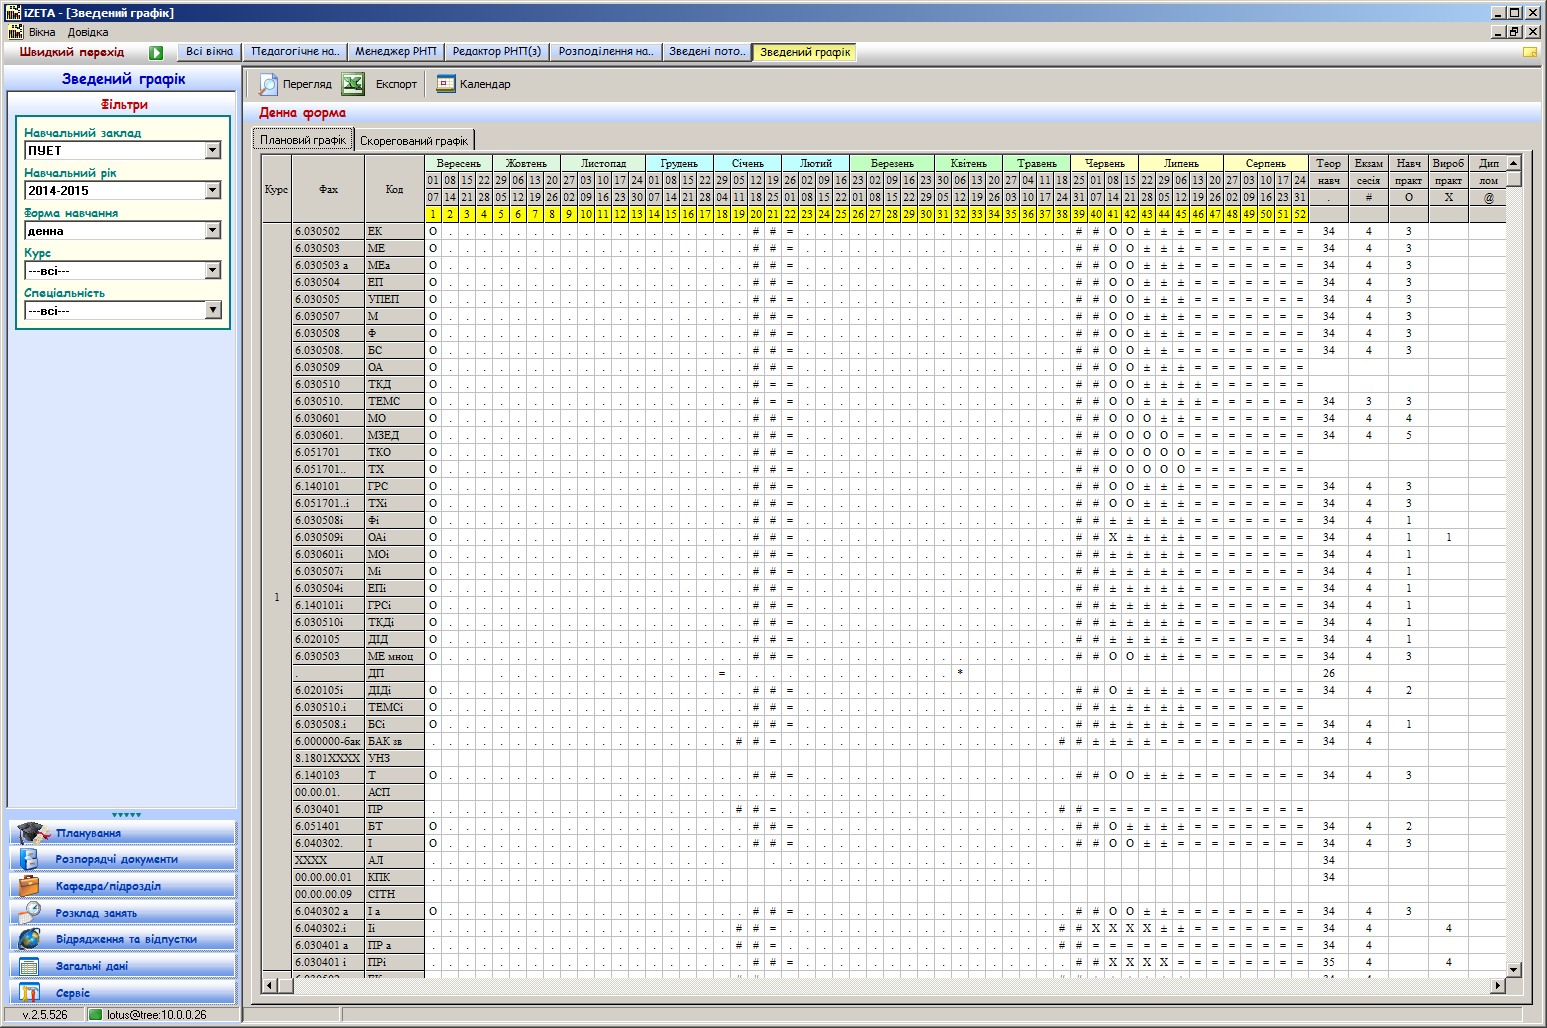Expand the Курс dropdown
The image size is (1547, 1028).
[213, 270]
